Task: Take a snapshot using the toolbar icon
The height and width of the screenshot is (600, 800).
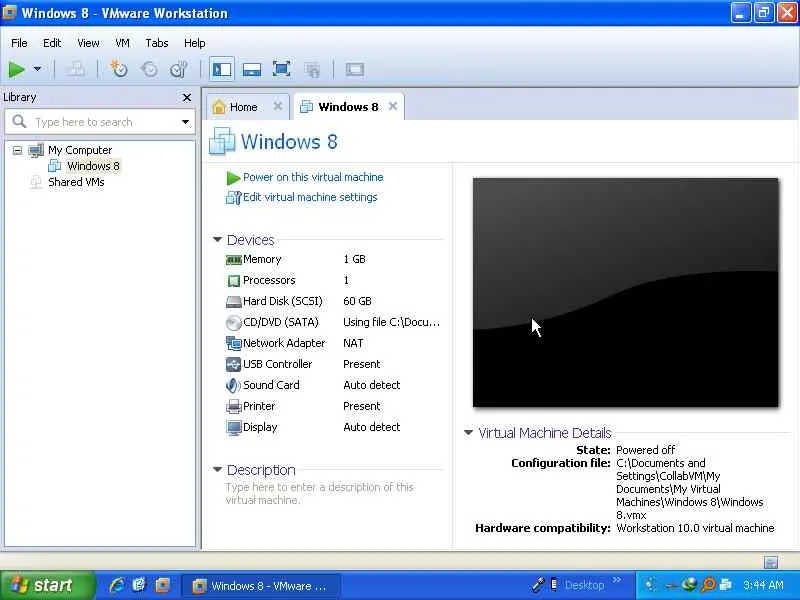Action: coord(119,69)
